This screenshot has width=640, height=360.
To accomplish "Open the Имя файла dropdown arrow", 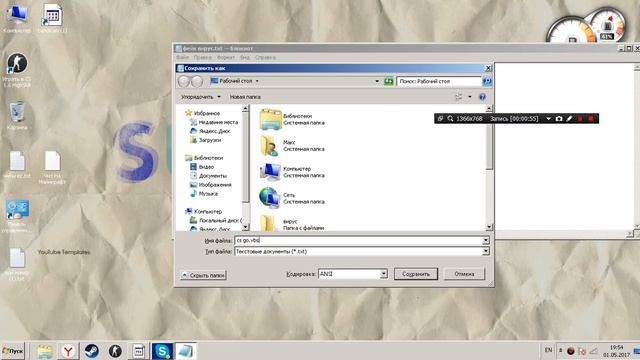I will tap(486, 240).
